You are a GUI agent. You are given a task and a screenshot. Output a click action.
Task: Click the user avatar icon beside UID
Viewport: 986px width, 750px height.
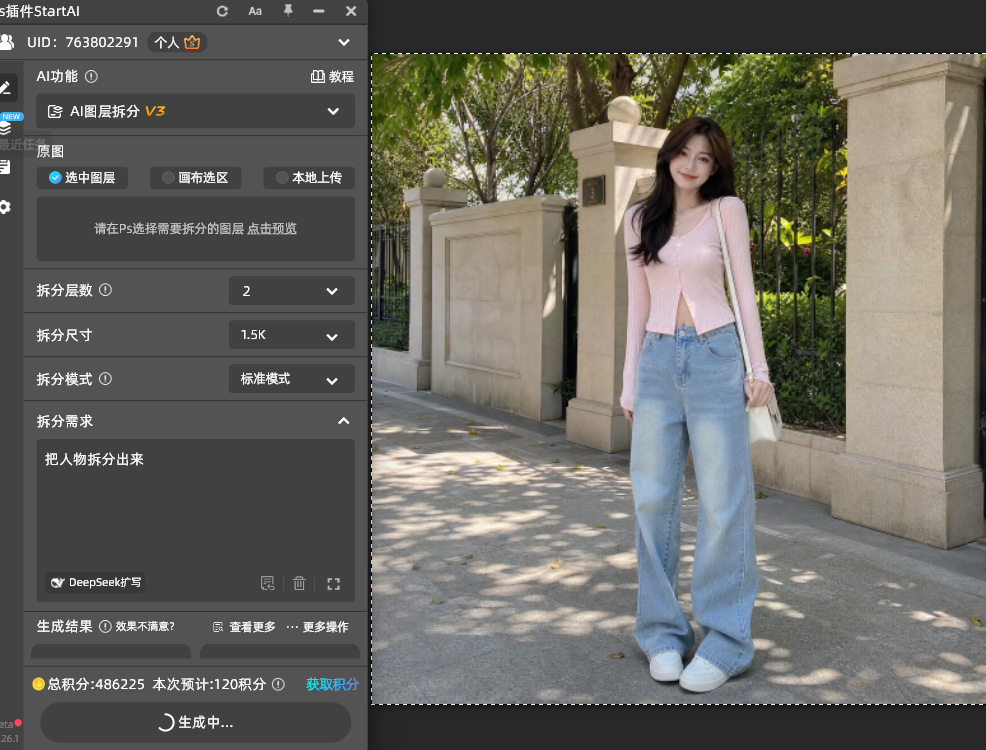[7, 42]
